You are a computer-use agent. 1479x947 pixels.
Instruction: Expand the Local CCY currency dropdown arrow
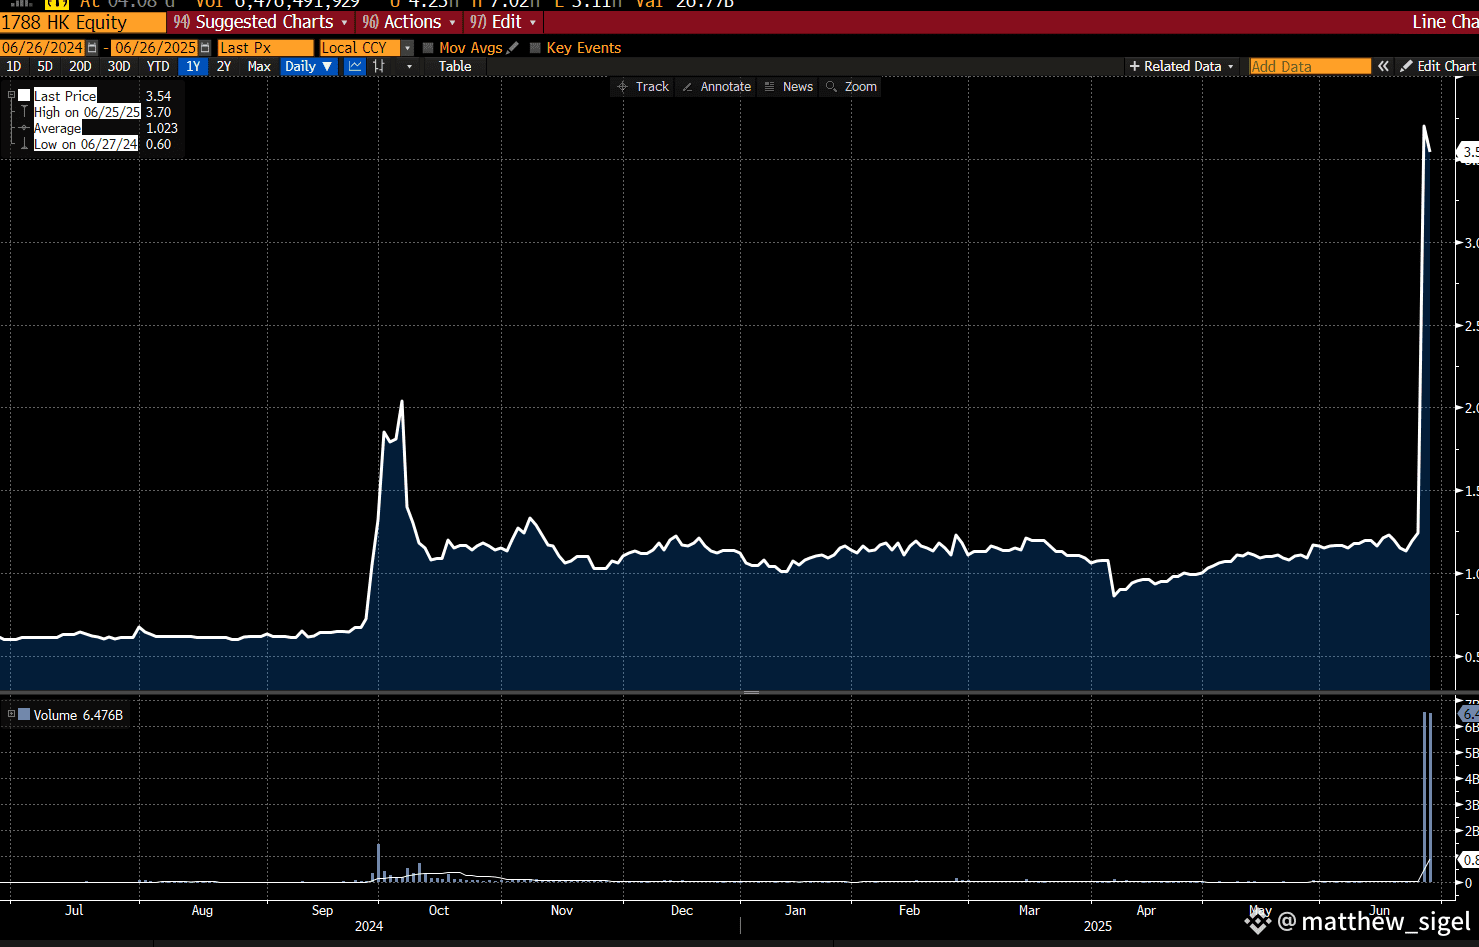tap(408, 48)
